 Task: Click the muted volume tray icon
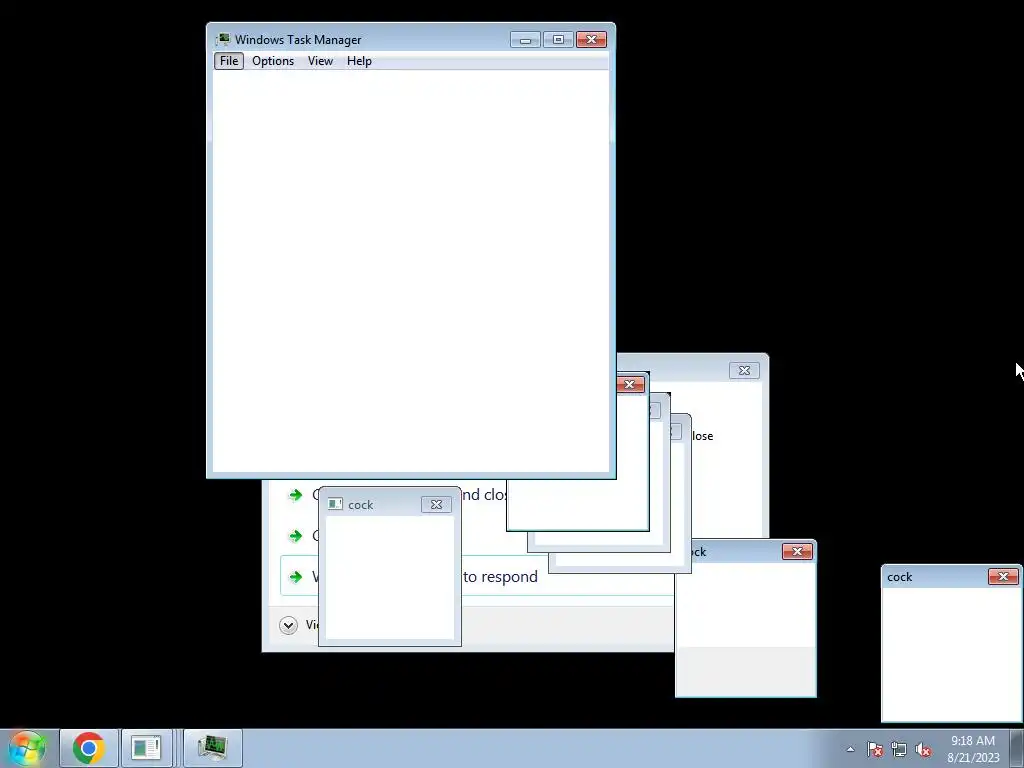tap(923, 749)
